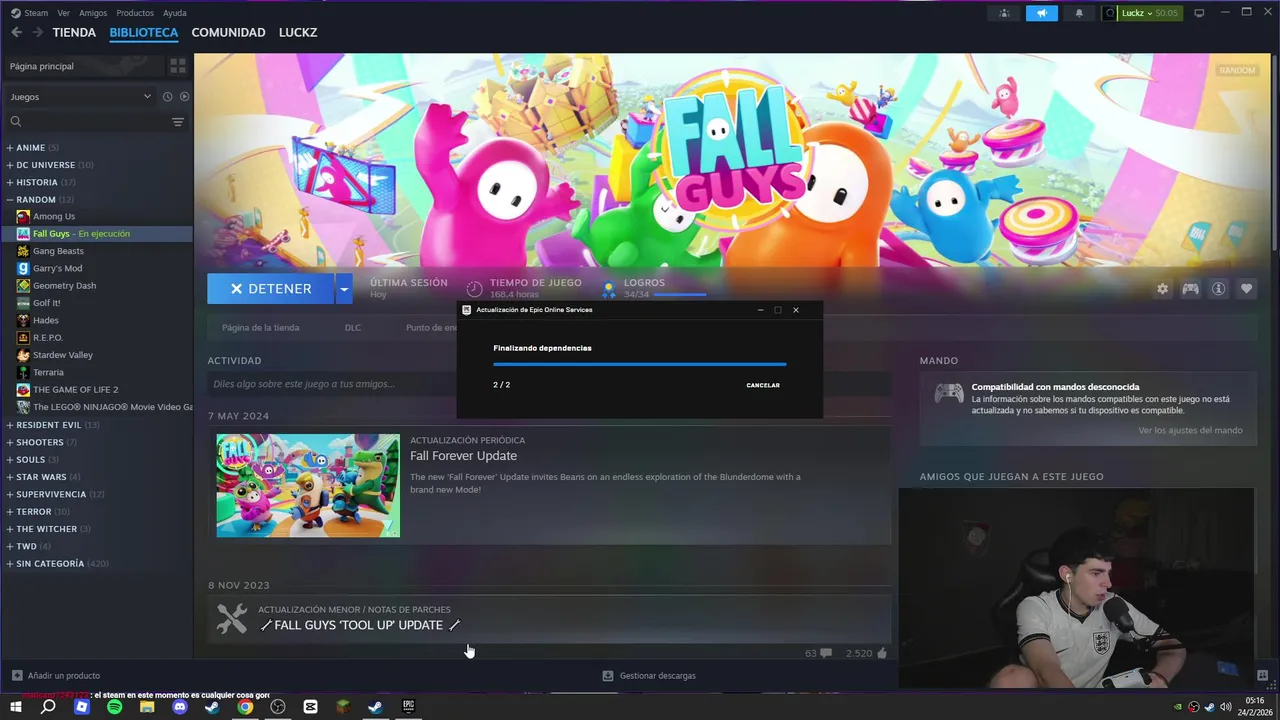Switch to Big Picture mode icon
Image resolution: width=1280 pixels, height=720 pixels.
point(1199,13)
